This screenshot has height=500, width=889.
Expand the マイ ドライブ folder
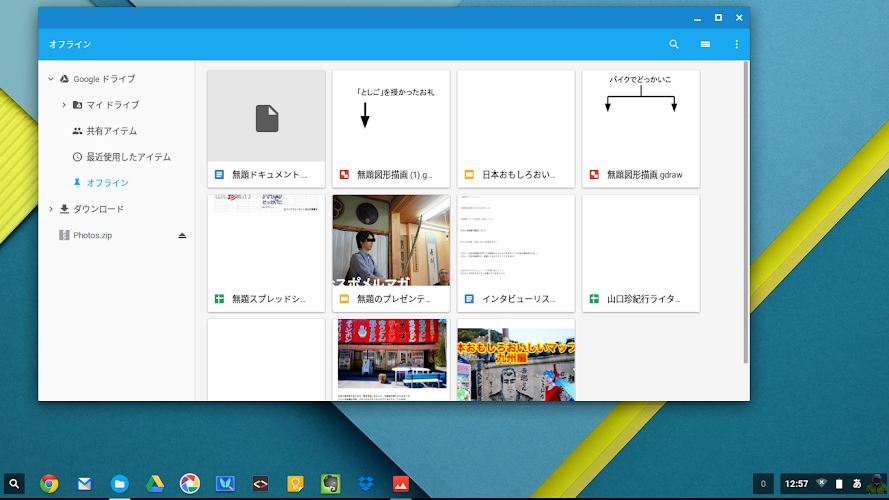(x=64, y=105)
